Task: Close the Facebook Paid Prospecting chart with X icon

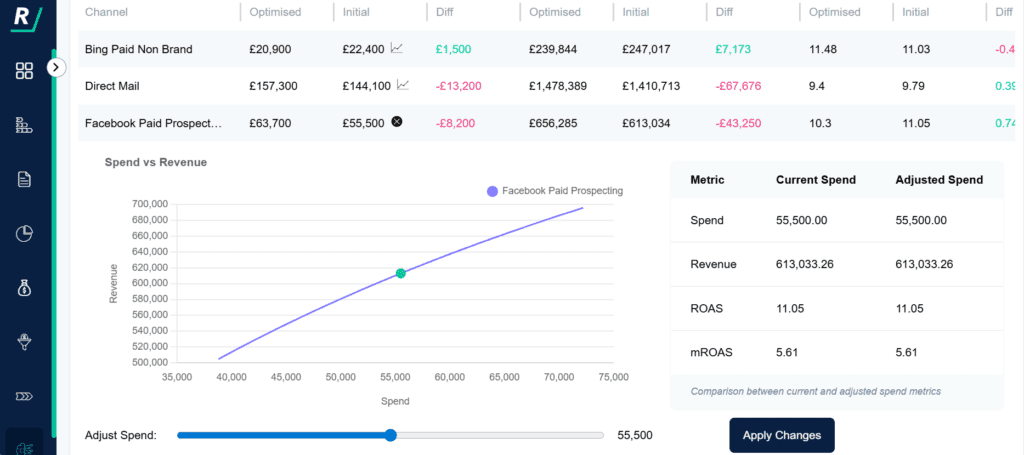Action: coord(397,122)
